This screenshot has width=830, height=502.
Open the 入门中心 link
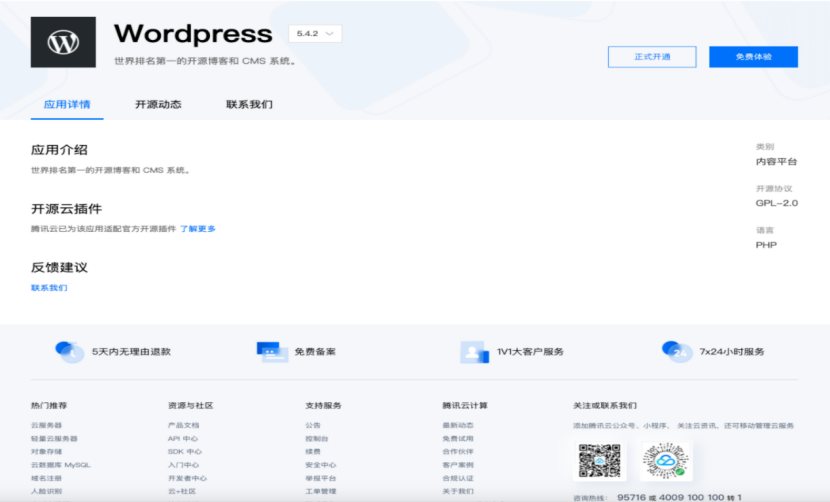coord(184,465)
